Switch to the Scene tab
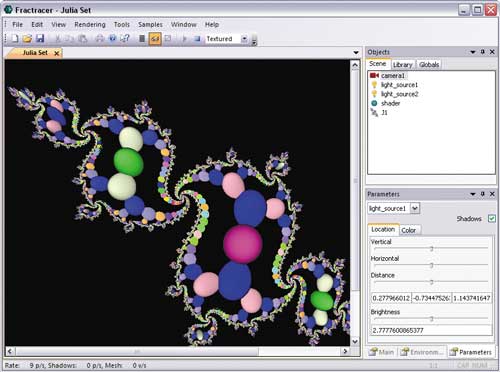The width and height of the screenshot is (500, 372). pyautogui.click(x=377, y=64)
